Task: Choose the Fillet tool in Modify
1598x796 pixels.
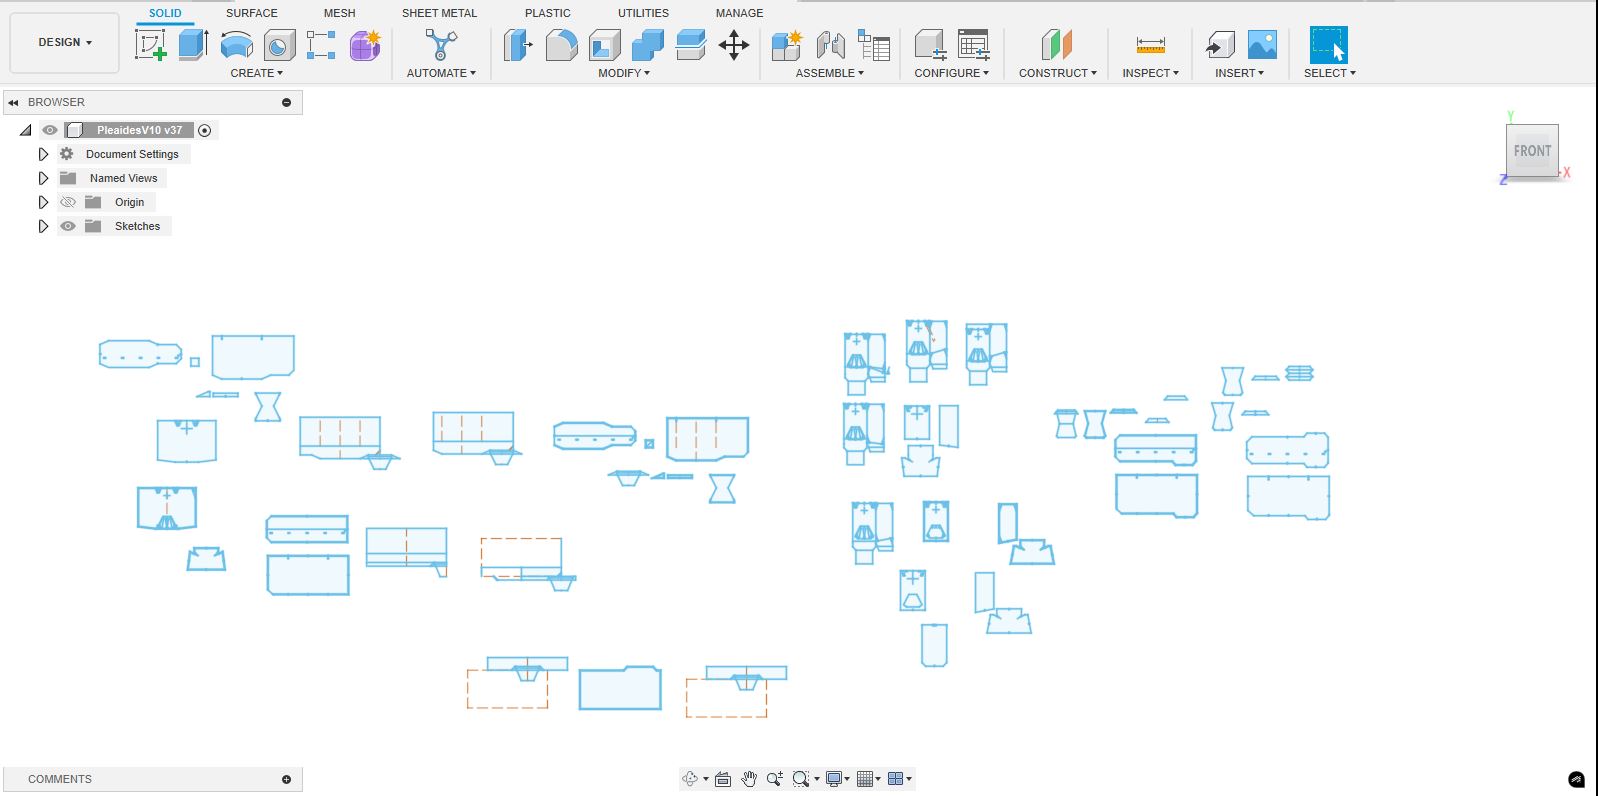Action: (x=561, y=45)
